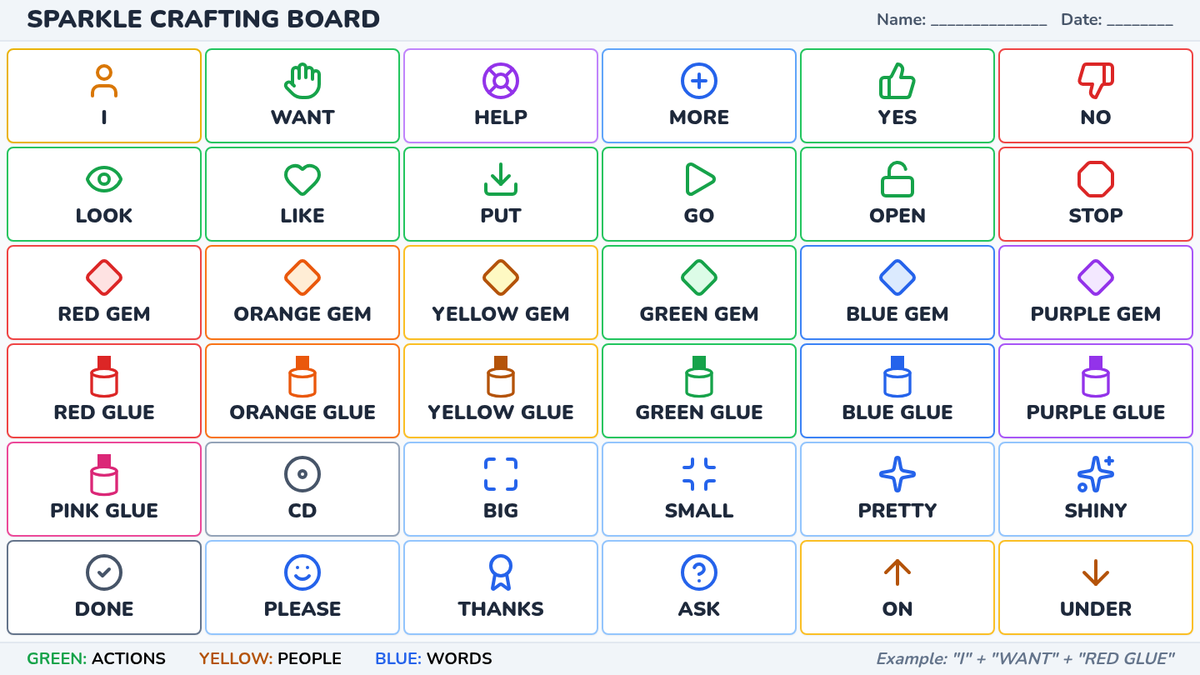Select the THANKS ribbon tile

tap(500, 587)
